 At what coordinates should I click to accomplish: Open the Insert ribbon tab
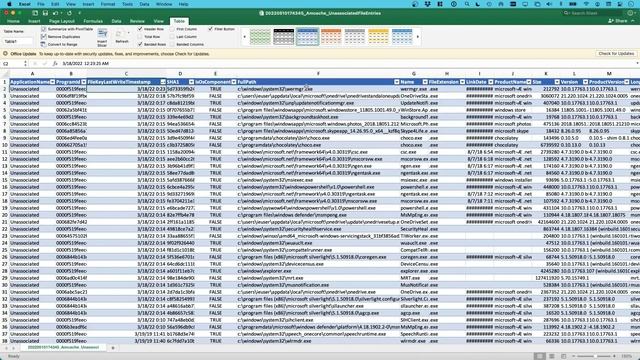34,21
